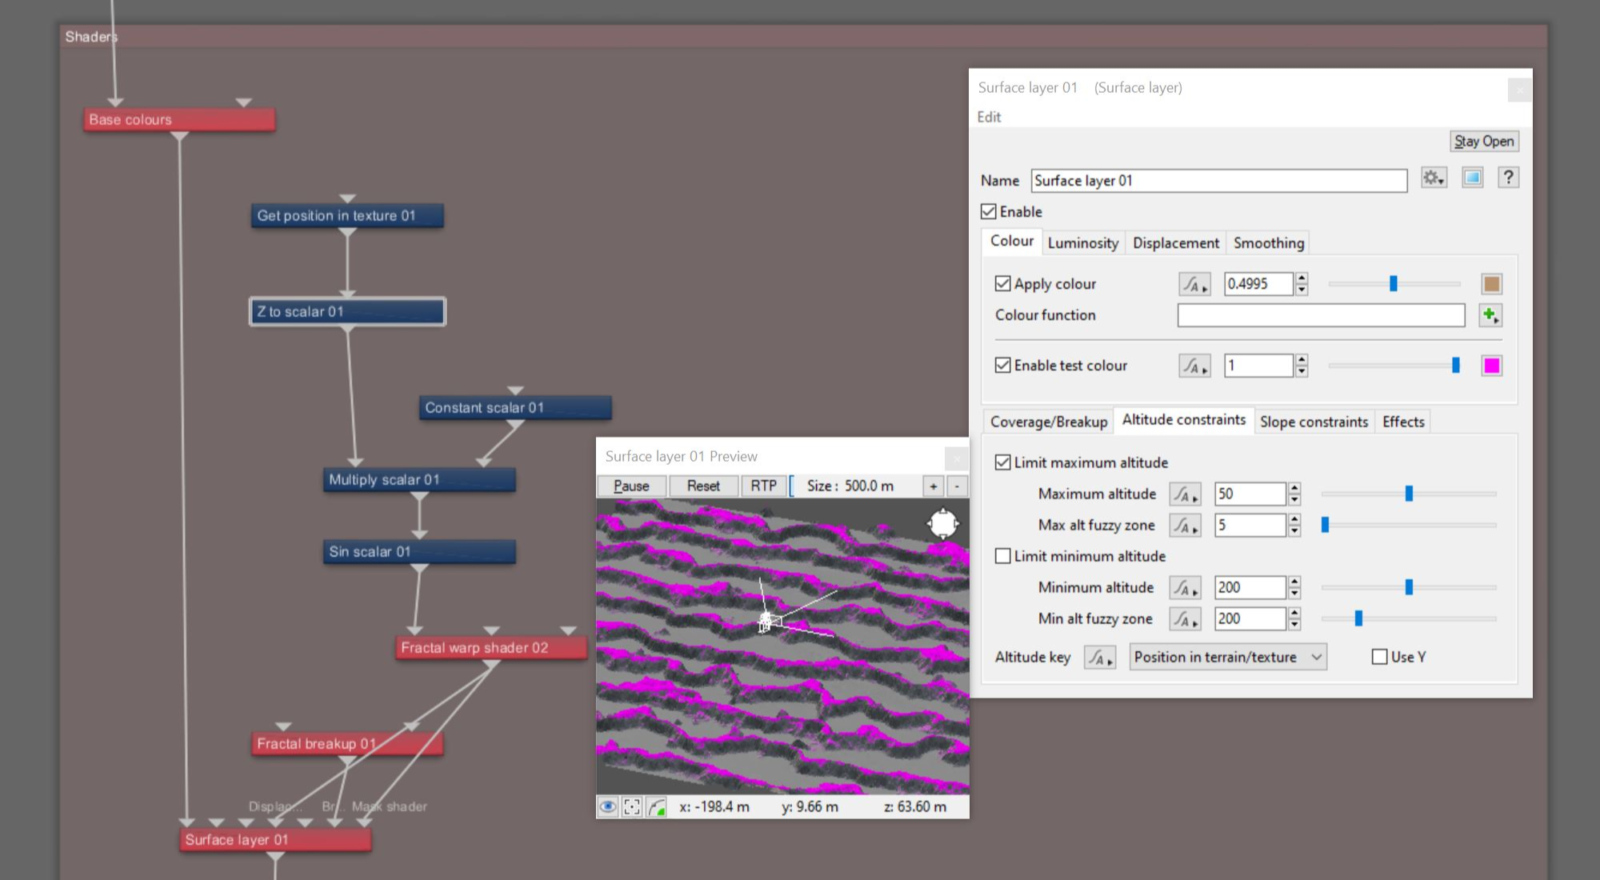Enable the Use Y checkbox
The image size is (1600, 880).
tap(1380, 657)
